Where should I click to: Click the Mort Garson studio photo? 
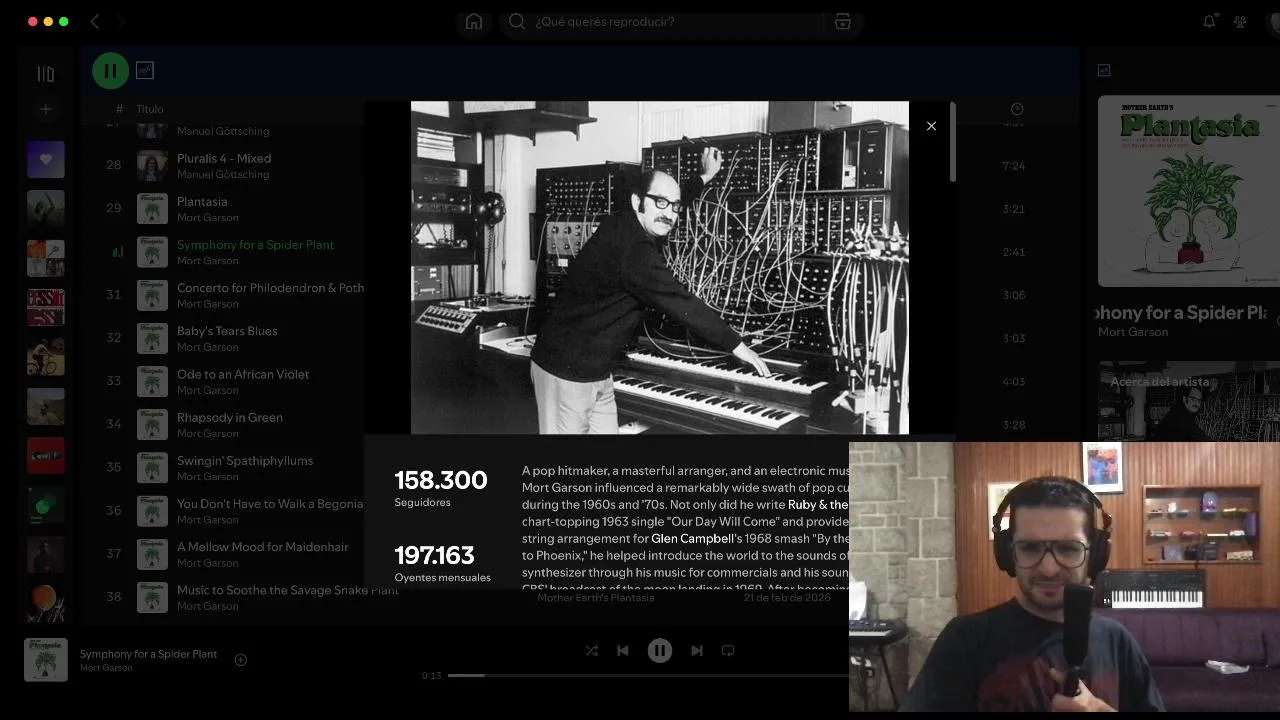click(660, 267)
